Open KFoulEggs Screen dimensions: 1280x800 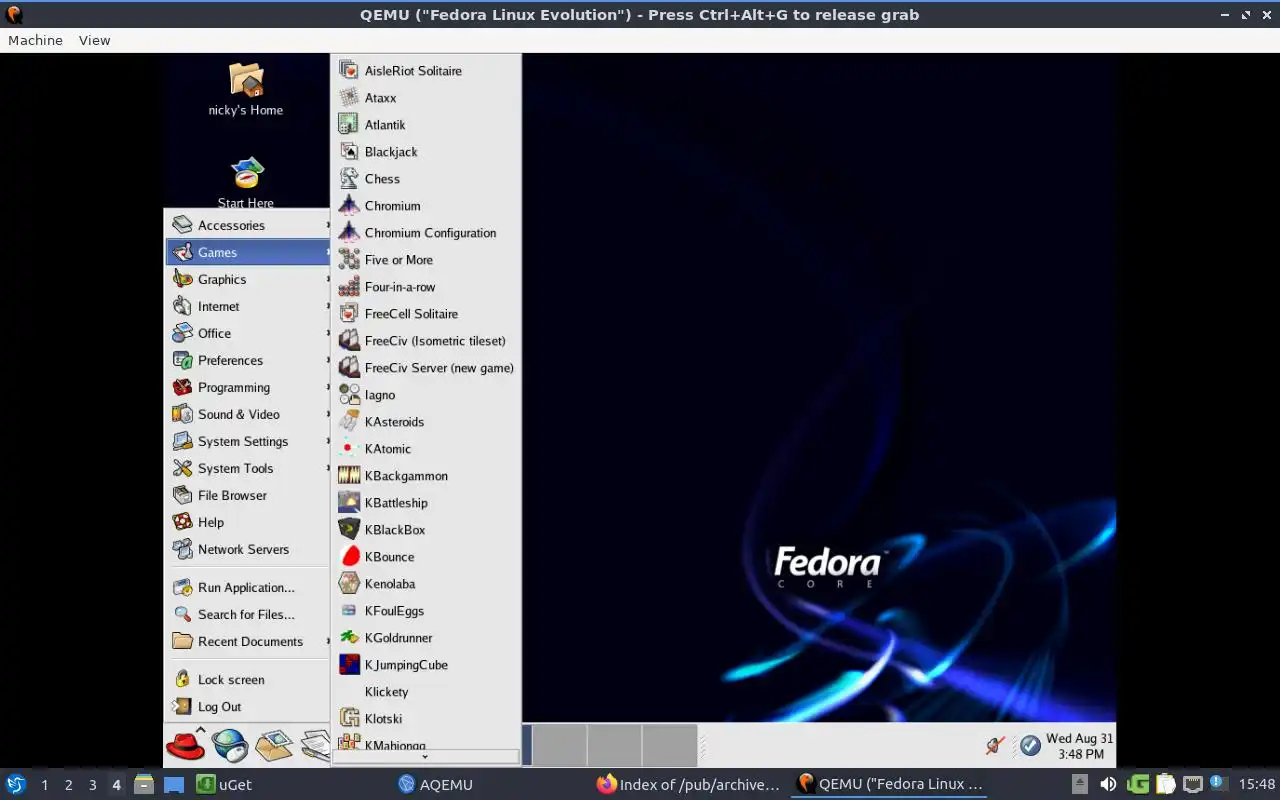(x=426, y=611)
